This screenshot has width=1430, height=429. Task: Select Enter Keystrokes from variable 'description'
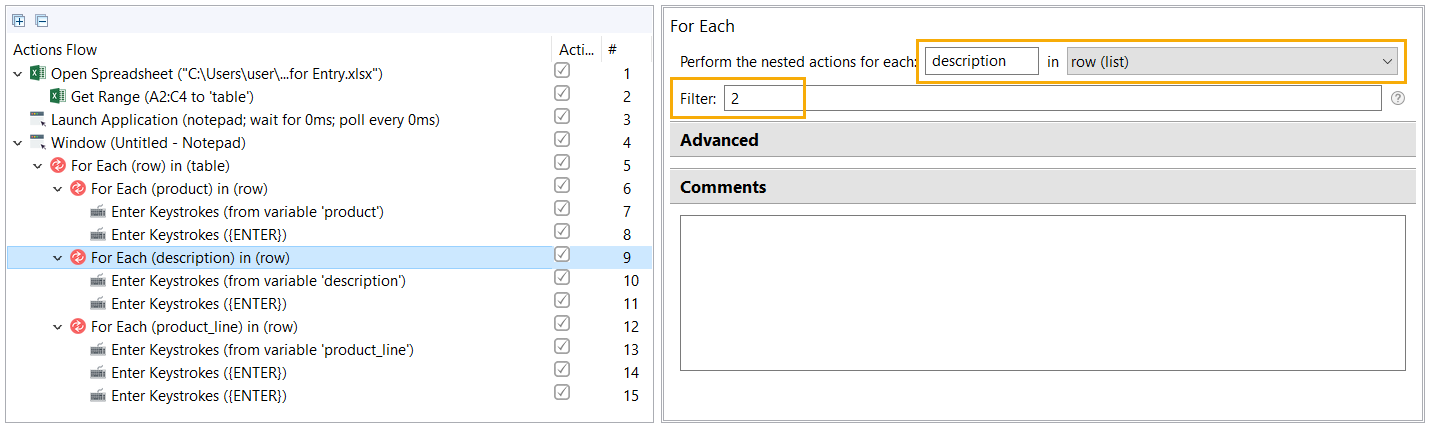[x=258, y=281]
